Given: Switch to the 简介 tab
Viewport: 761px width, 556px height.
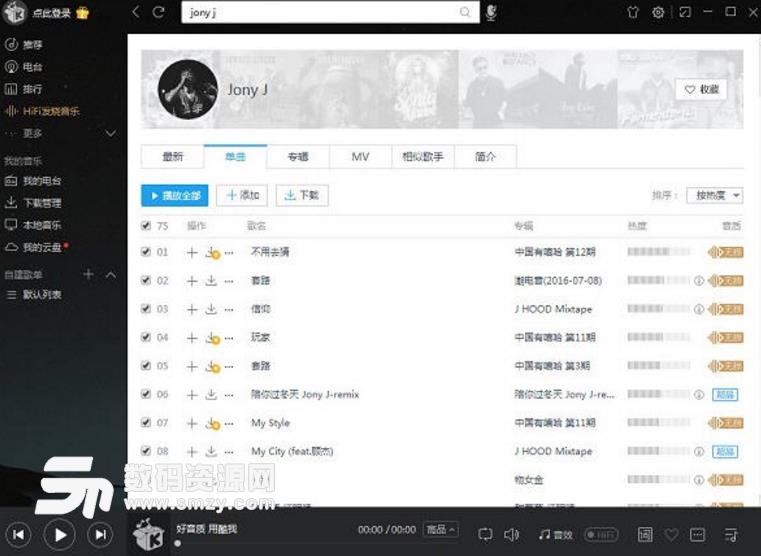Looking at the screenshot, I should (x=485, y=157).
